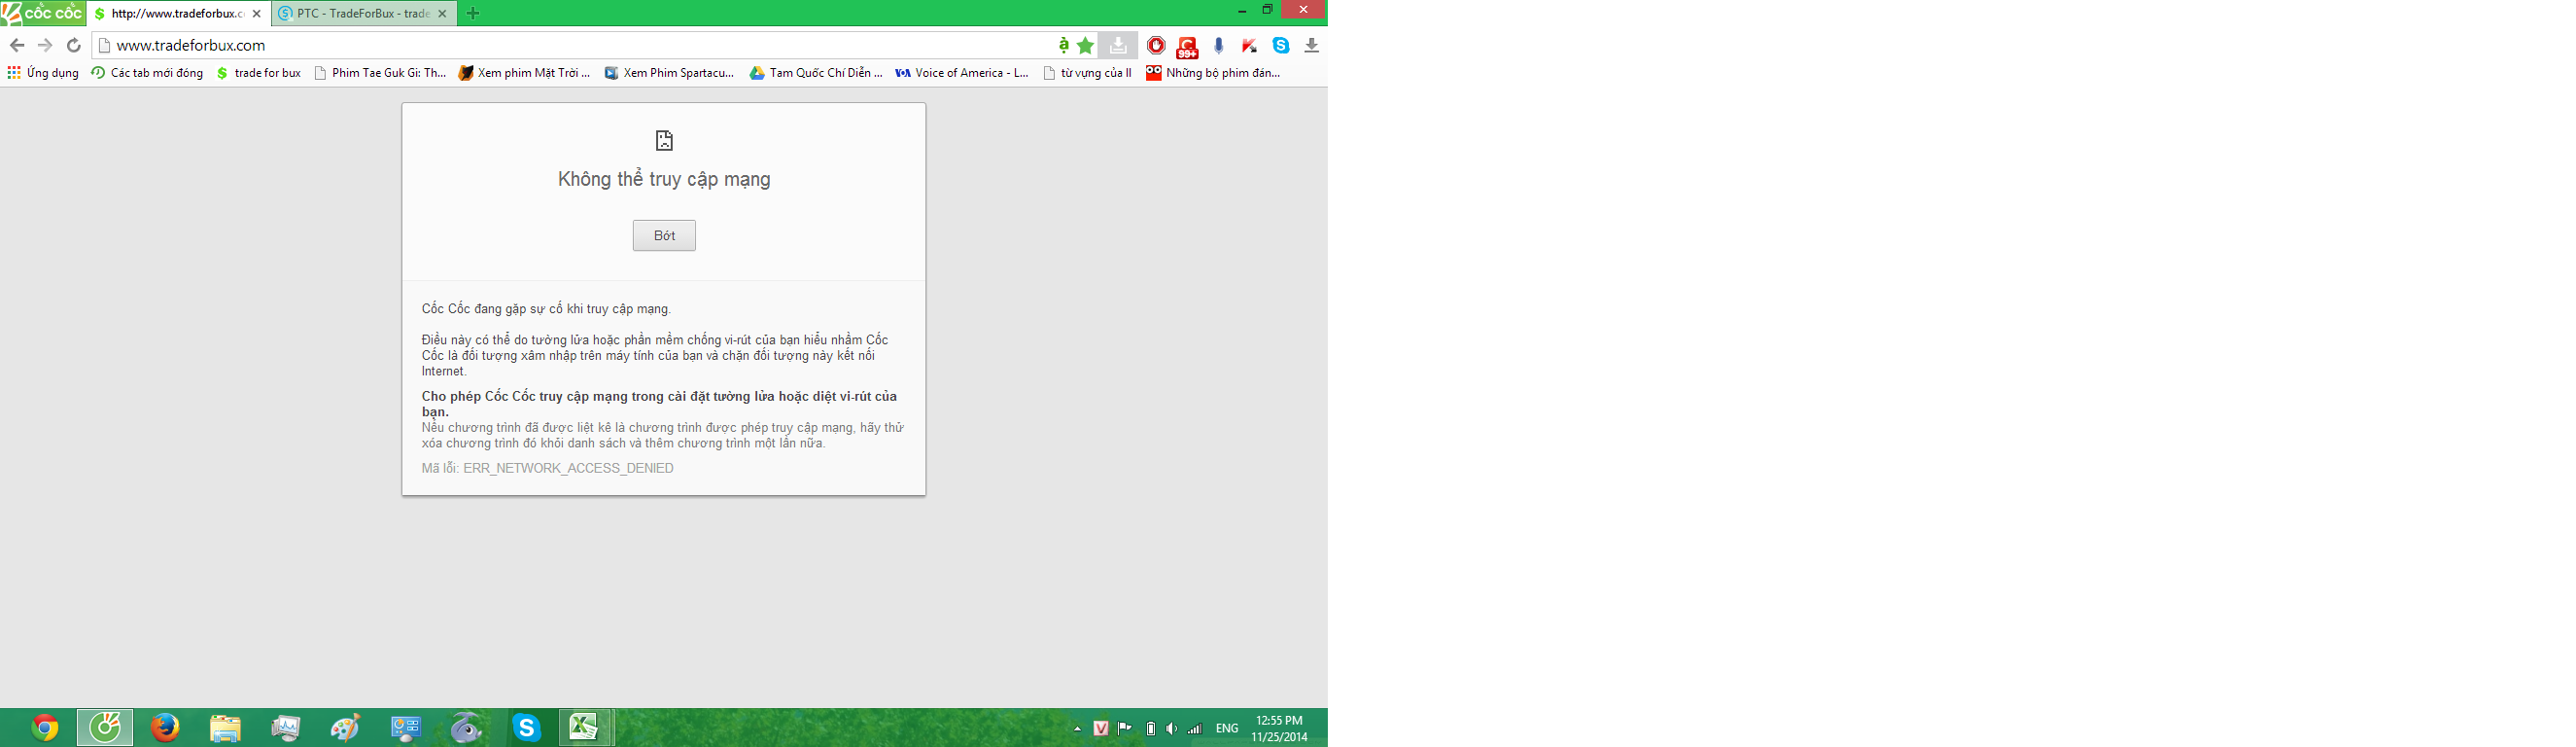Bookmark this page with the green star
This screenshot has width=2576, height=747.
tap(1086, 45)
